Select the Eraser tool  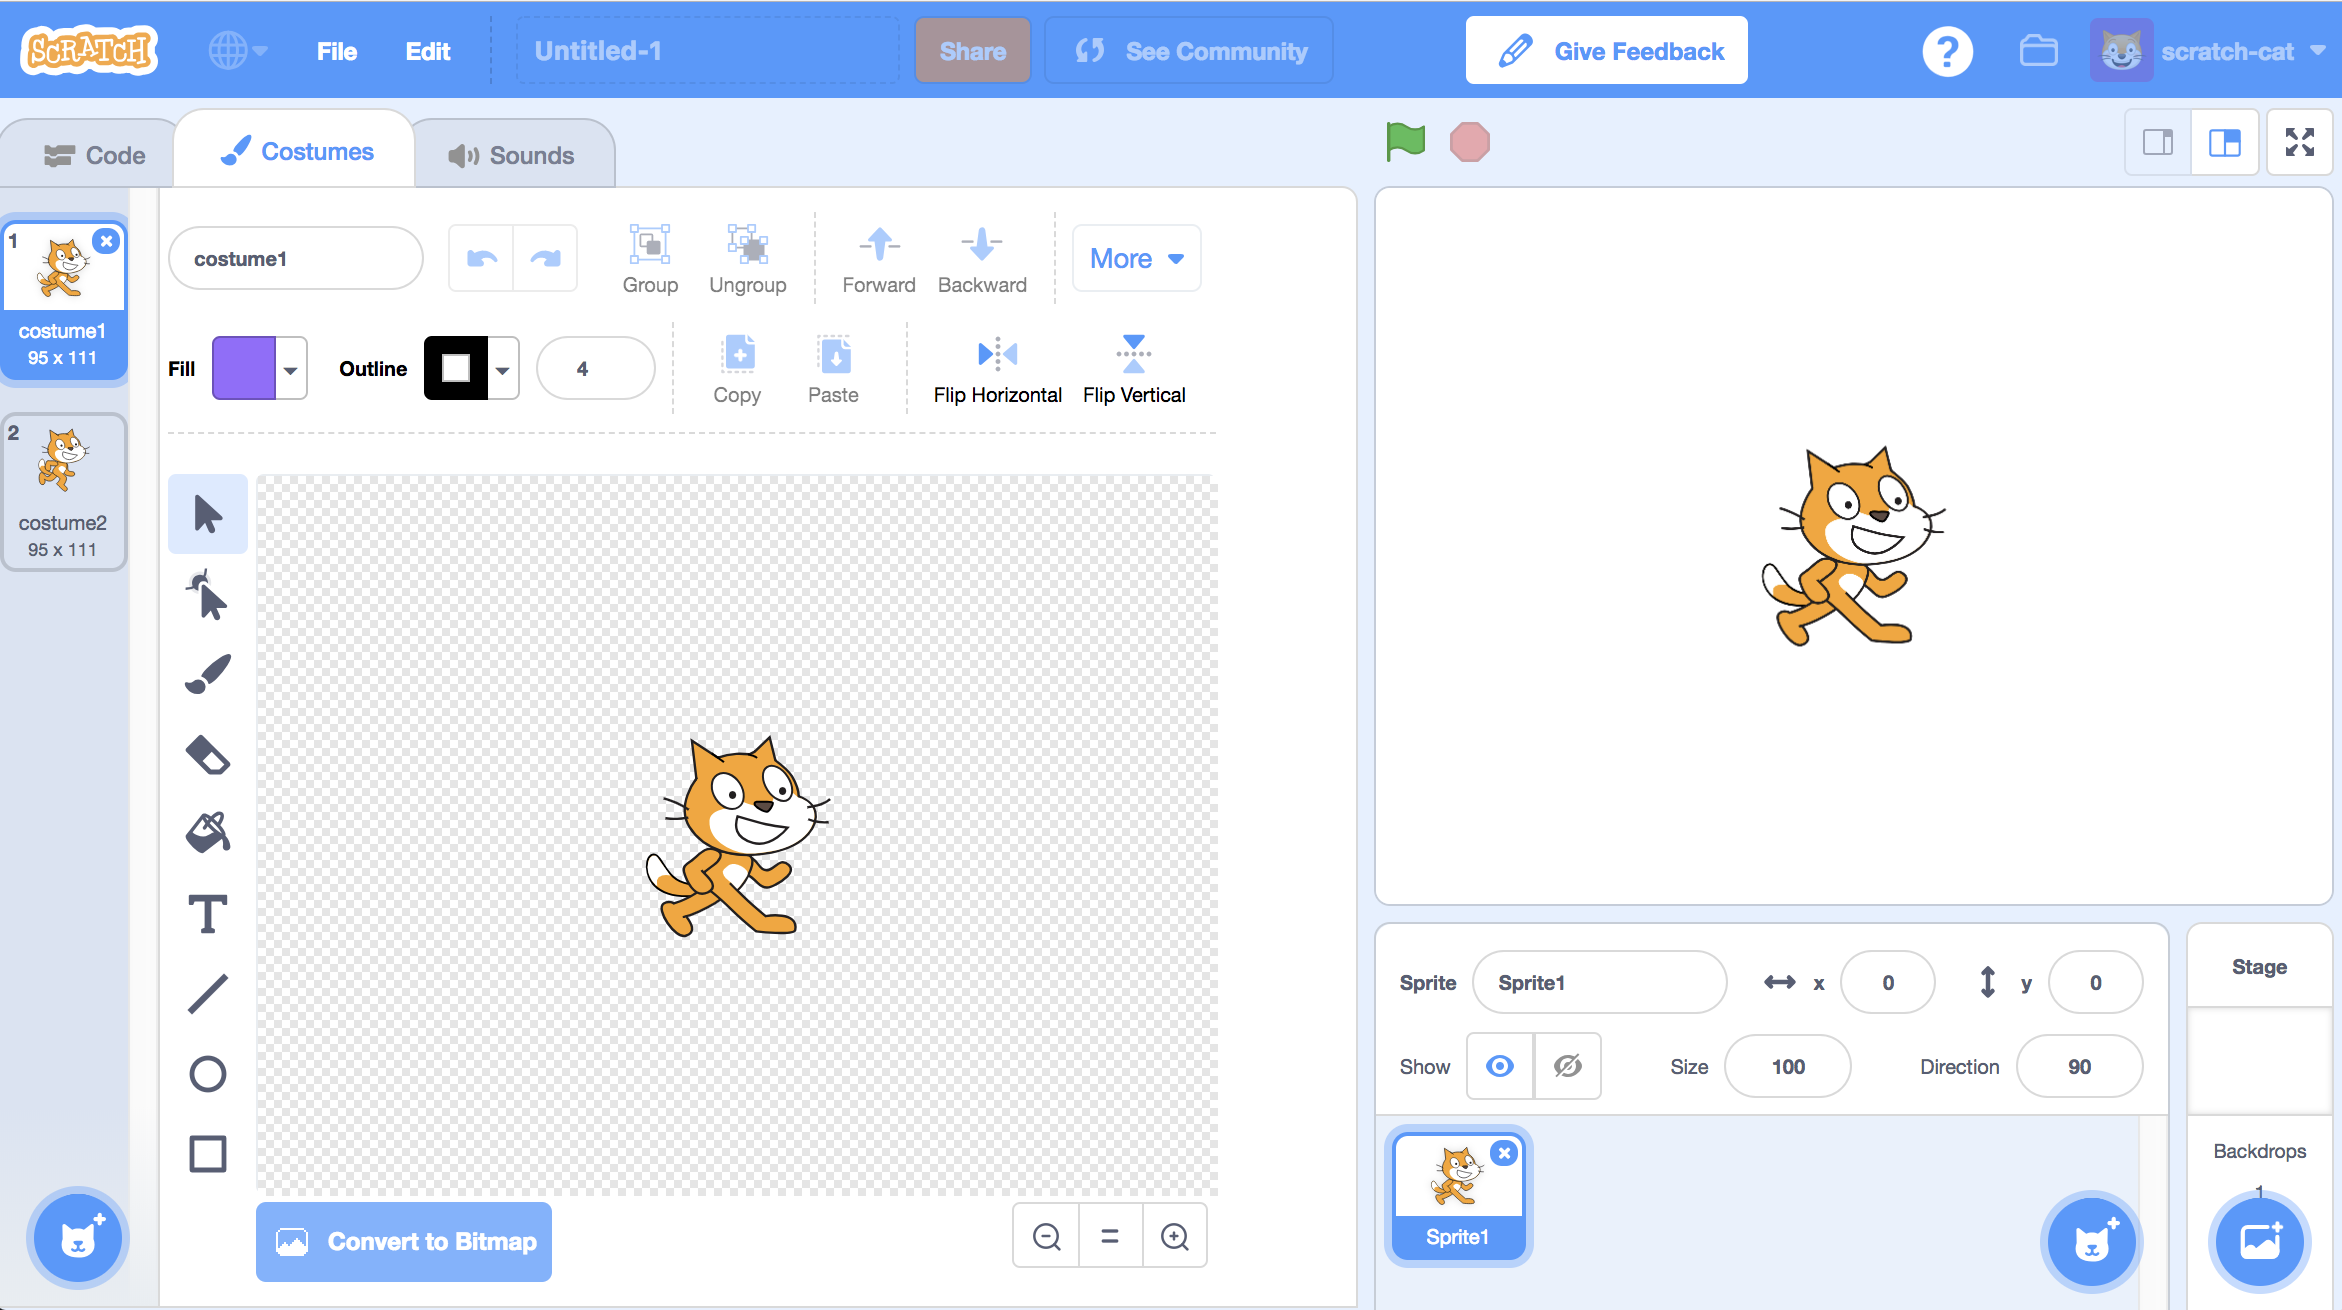(207, 755)
